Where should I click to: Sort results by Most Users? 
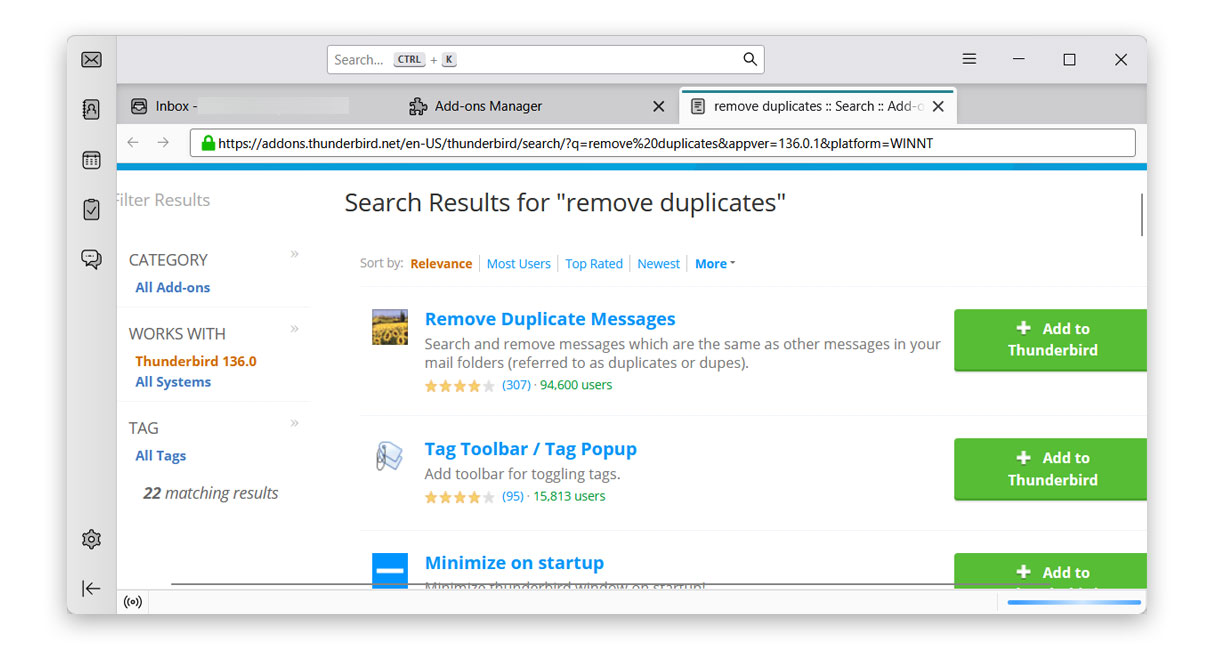tap(518, 263)
